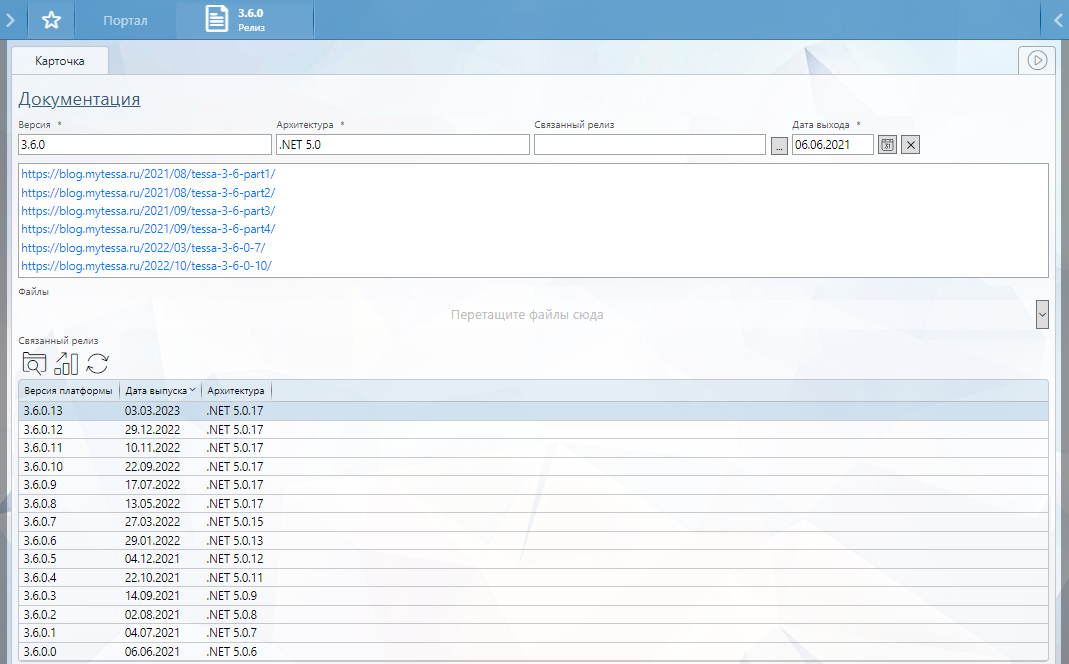The height and width of the screenshot is (664, 1069).
Task: Open the tessa-3-6-0-10 blog link
Action: (146, 266)
